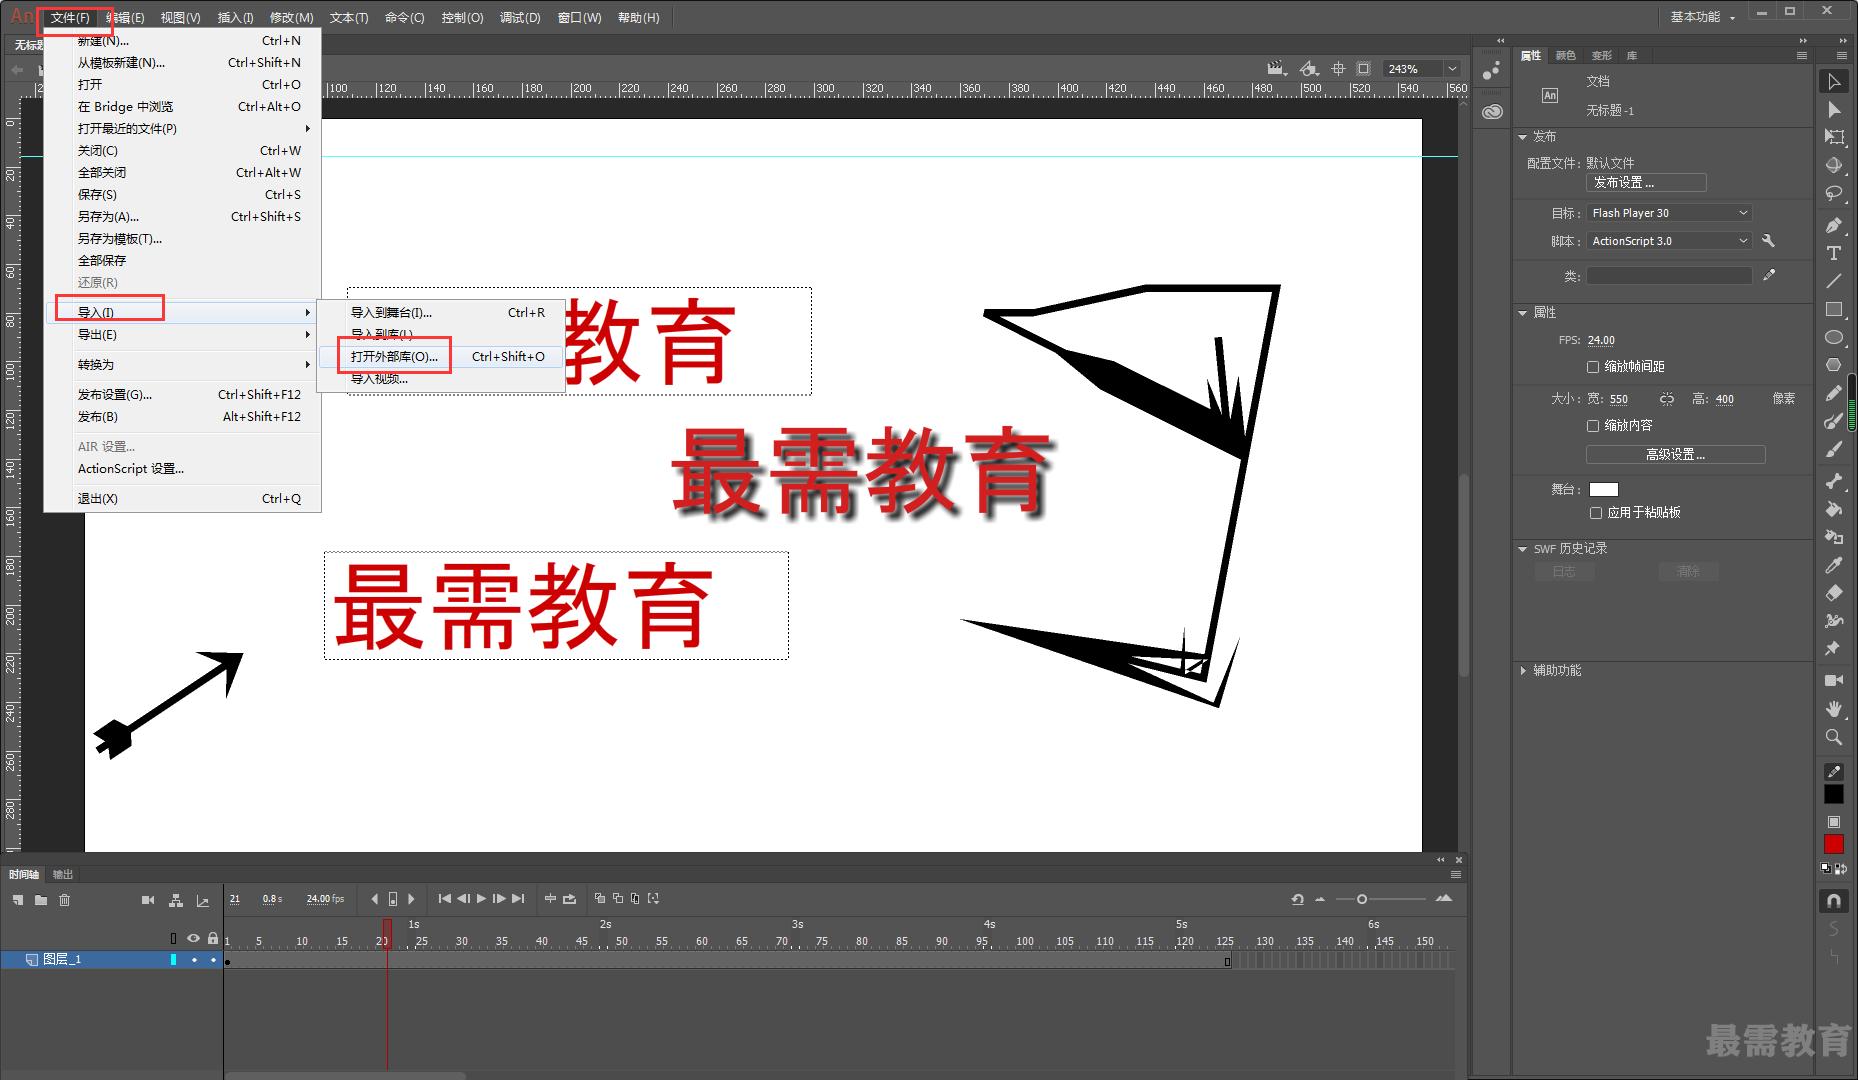This screenshot has height=1080, width=1858.
Task: Switch to the 库 panel tab
Action: (1632, 55)
